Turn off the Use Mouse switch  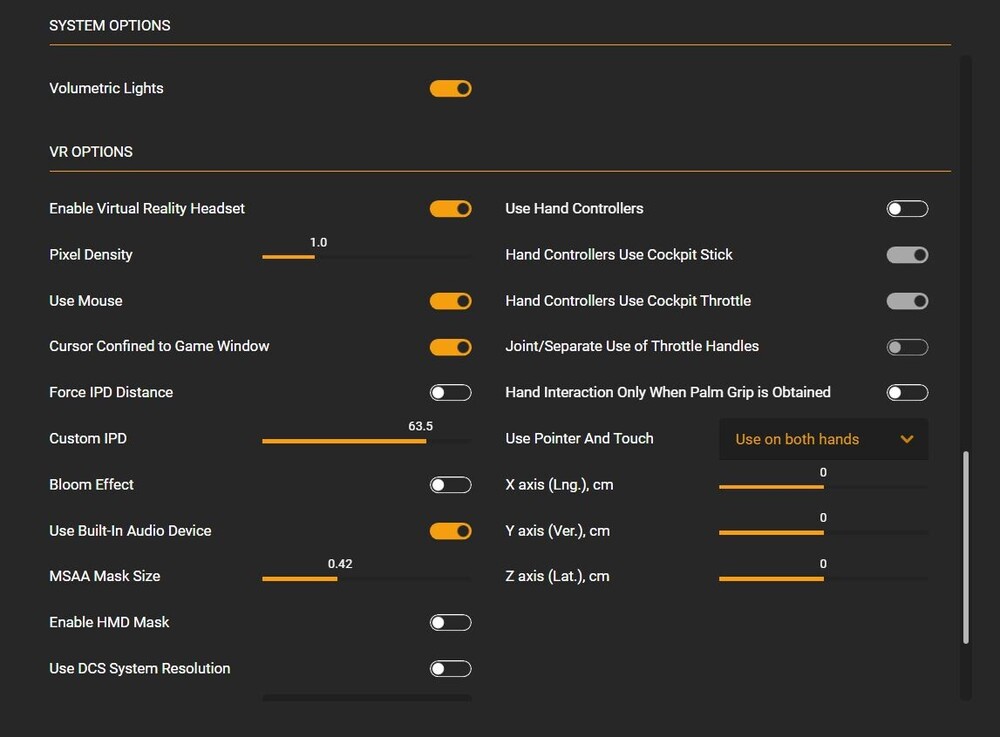[450, 301]
